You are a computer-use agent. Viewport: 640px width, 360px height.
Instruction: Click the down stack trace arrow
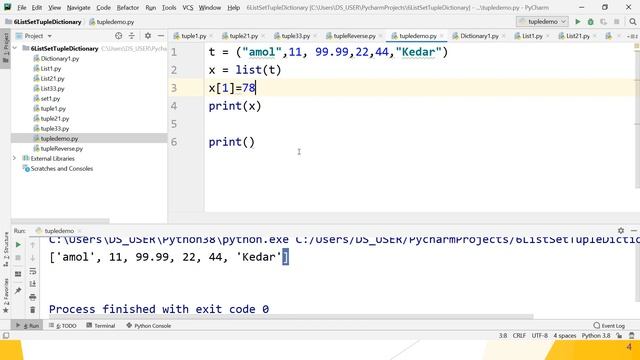pyautogui.click(x=33, y=258)
